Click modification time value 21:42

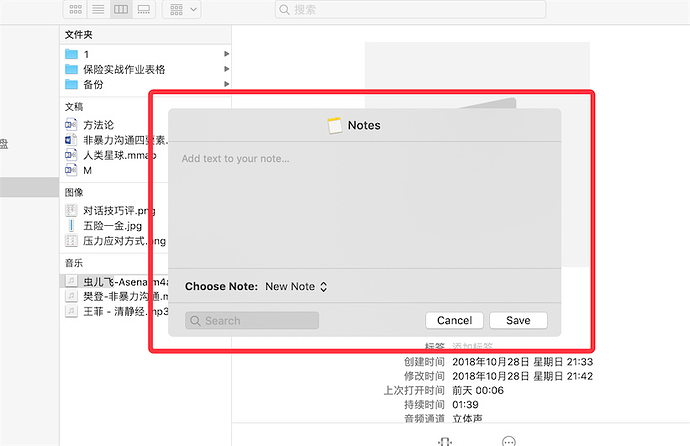[522, 376]
